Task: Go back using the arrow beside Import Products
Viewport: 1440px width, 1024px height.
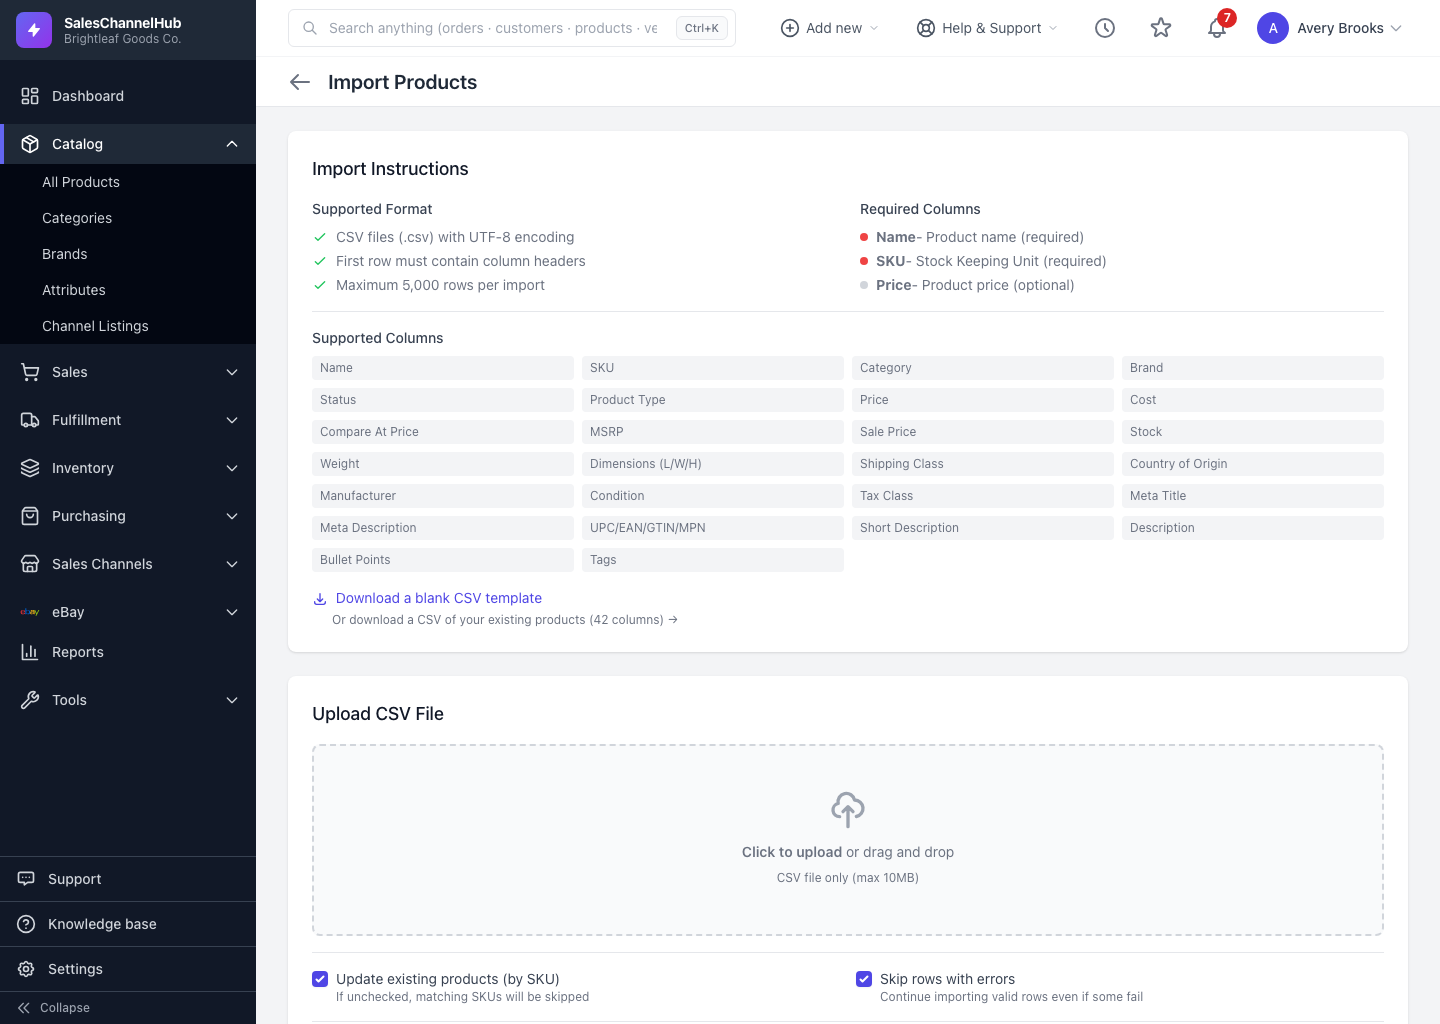Action: tap(300, 82)
